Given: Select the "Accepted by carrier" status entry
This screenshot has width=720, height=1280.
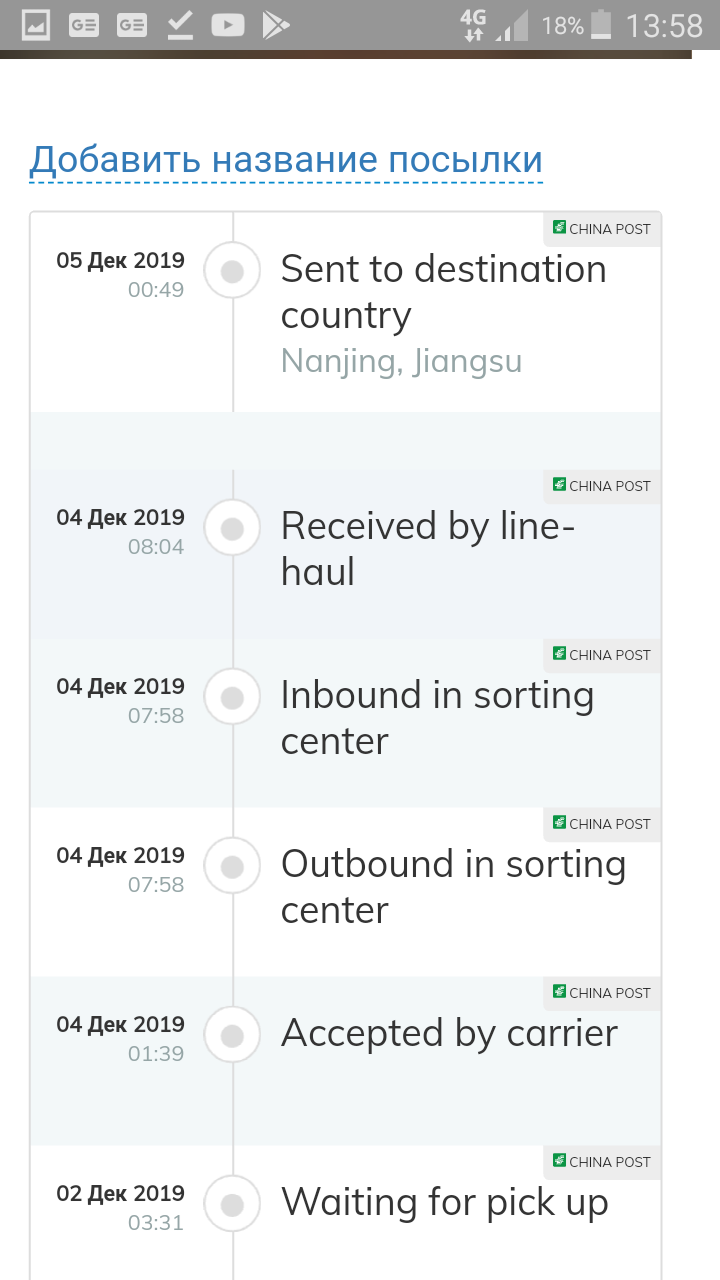Looking at the screenshot, I should click(449, 1033).
